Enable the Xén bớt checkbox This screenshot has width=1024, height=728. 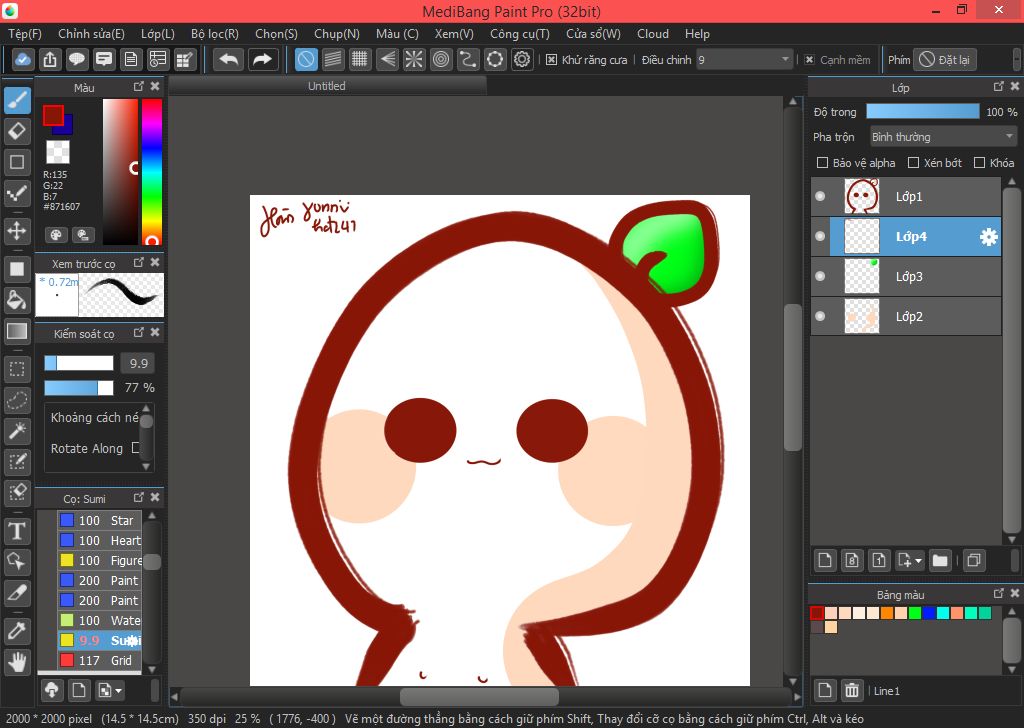pyautogui.click(x=913, y=163)
